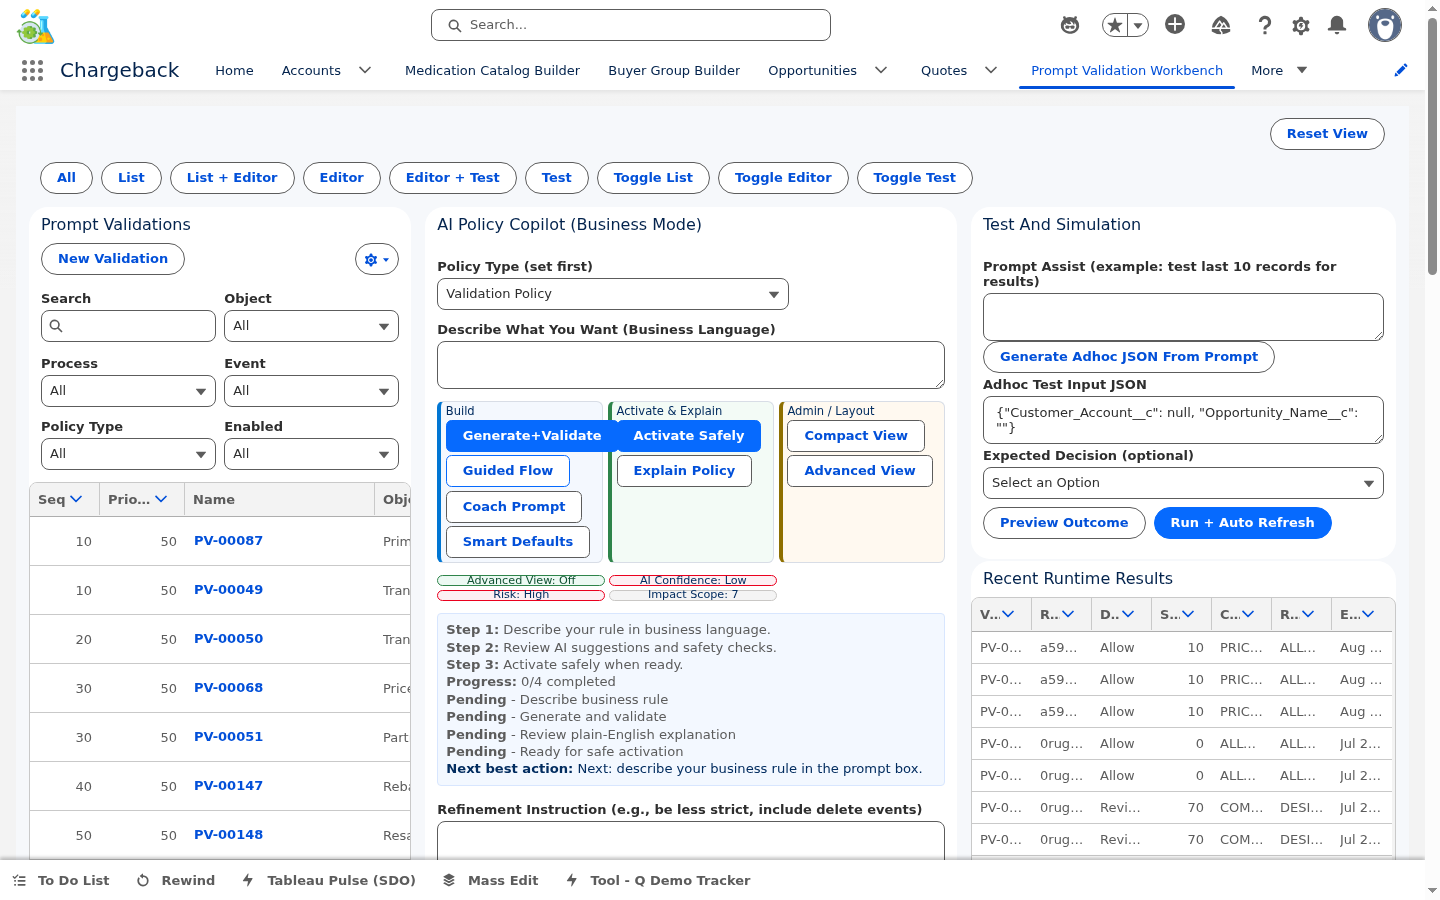Screen dimensions: 1440x900
Task: Click the Toggle Test button
Action: click(915, 178)
